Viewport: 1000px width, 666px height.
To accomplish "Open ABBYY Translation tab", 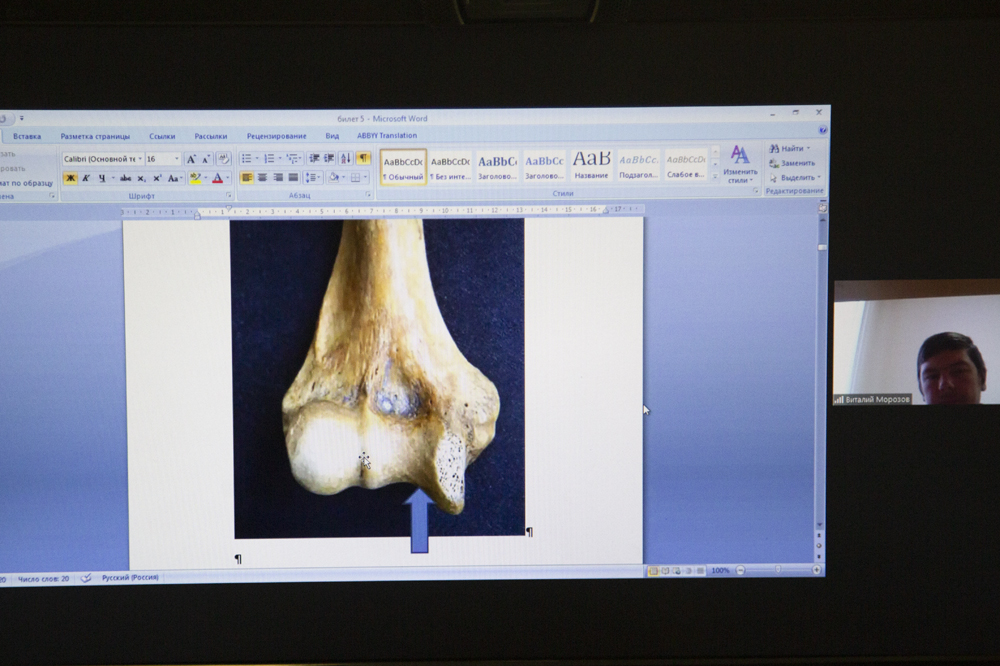I will [386, 136].
